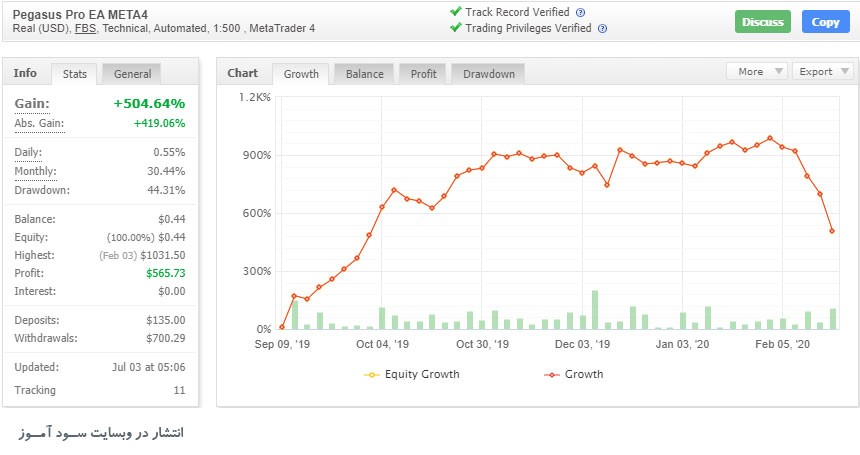Screen dimensions: 860x455
Task: Expand the More dropdown
Action: 757,71
